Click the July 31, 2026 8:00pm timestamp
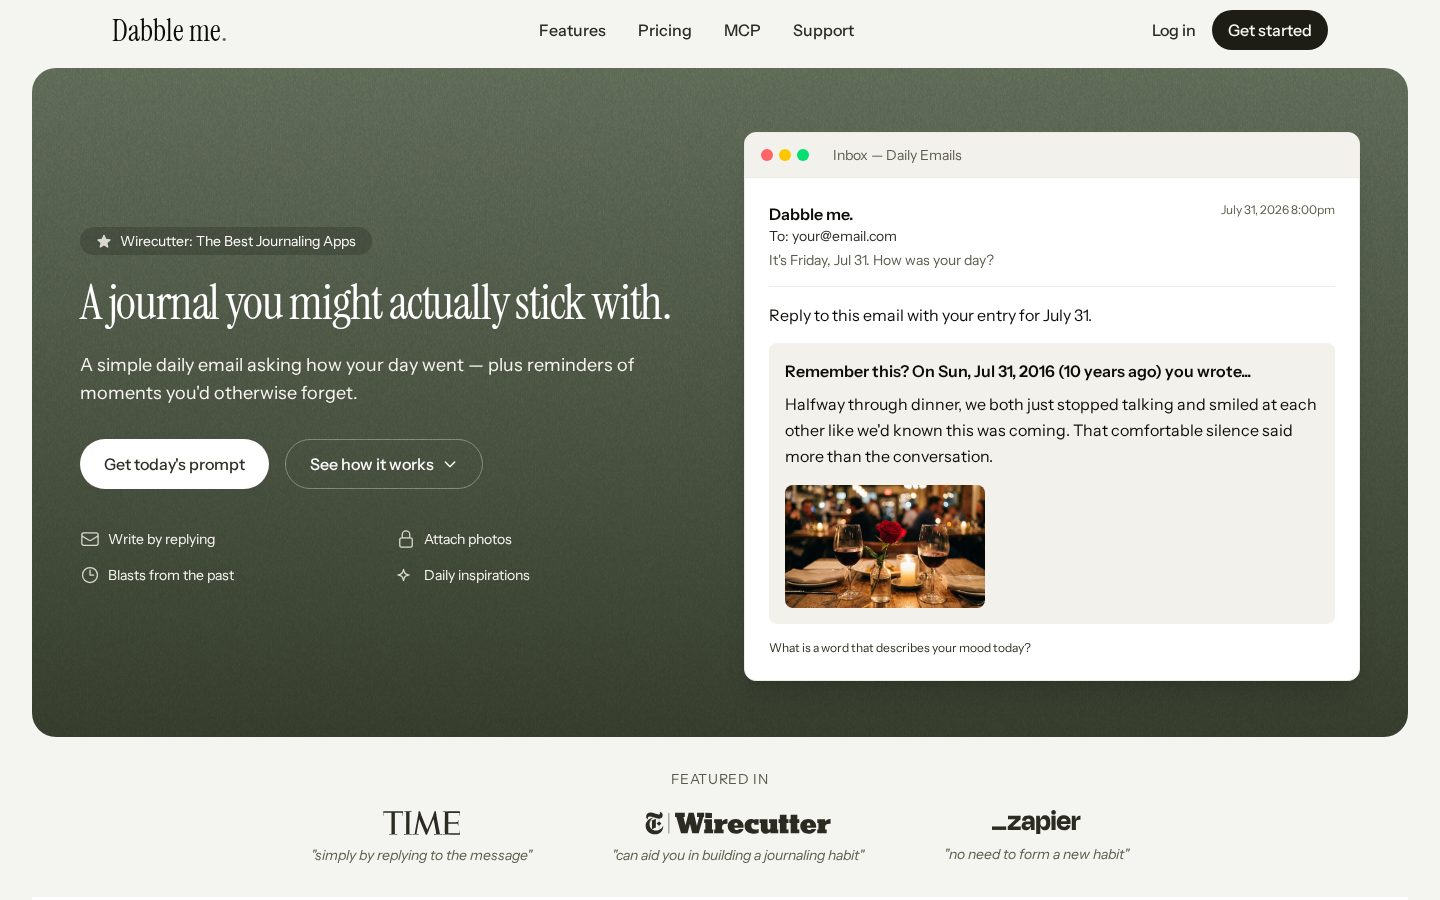Screen dimensions: 1440x900 [x=1278, y=210]
